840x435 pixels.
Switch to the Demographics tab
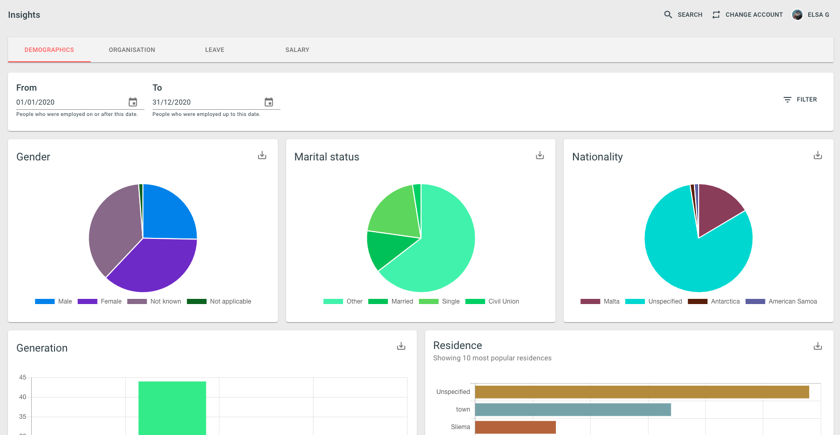[49, 50]
